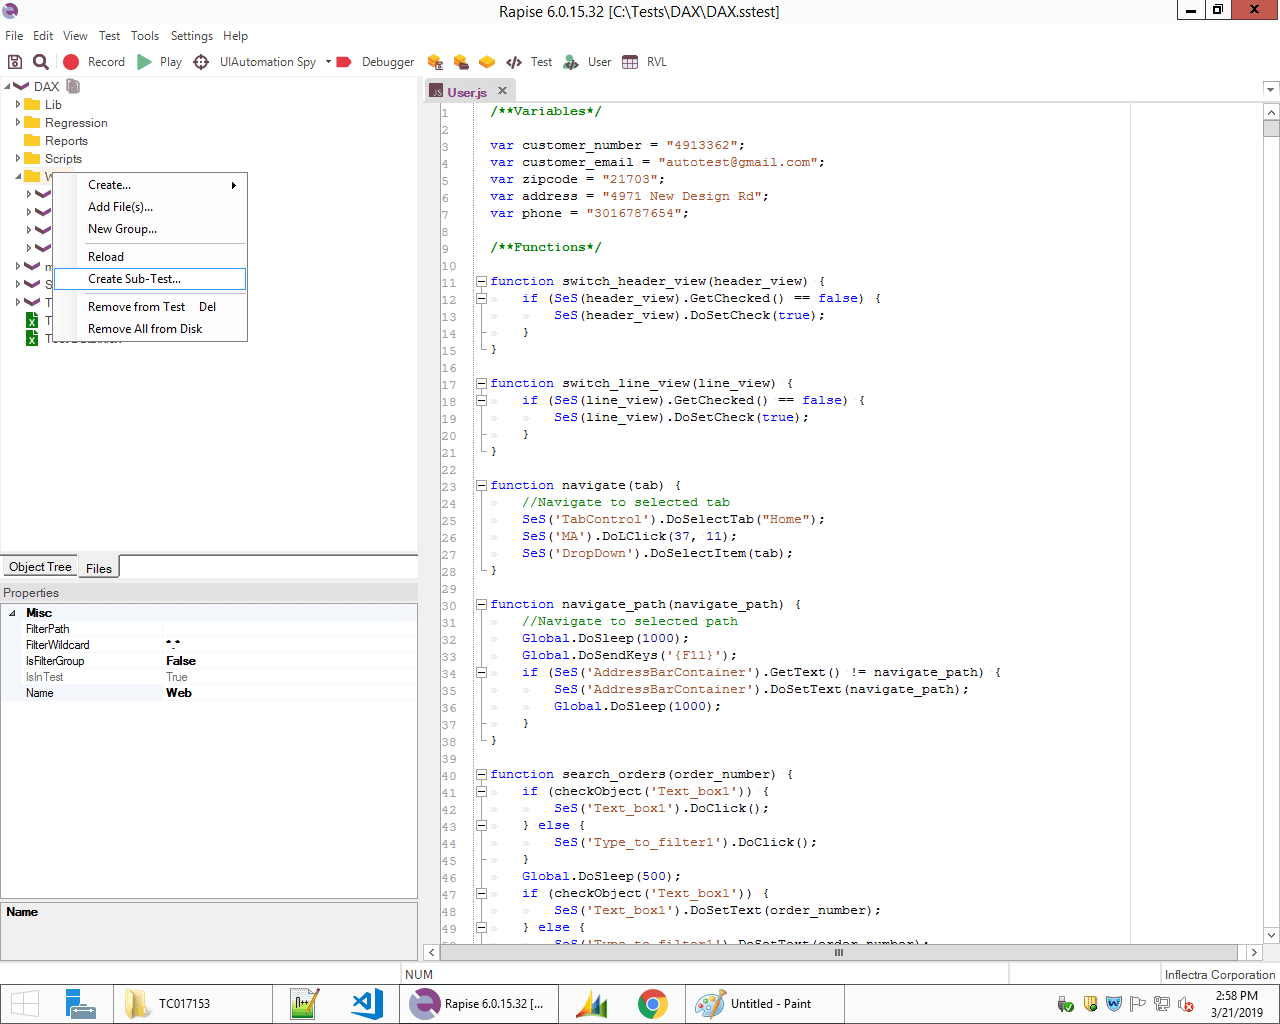Image resolution: width=1280 pixels, height=1024 pixels.
Task: Click the FilterWildcard property value field
Action: click(290, 645)
